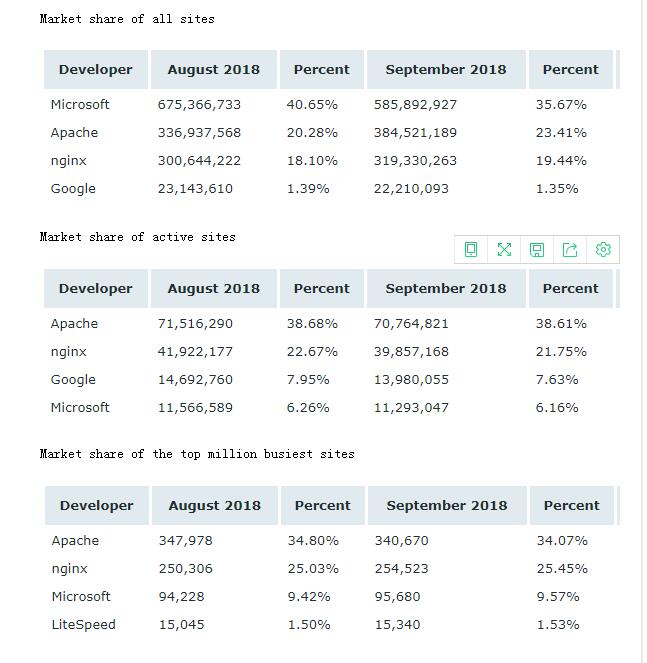The width and height of the screenshot is (647, 663).
Task: Select the LiteSpeed developer cell
Action: click(84, 625)
